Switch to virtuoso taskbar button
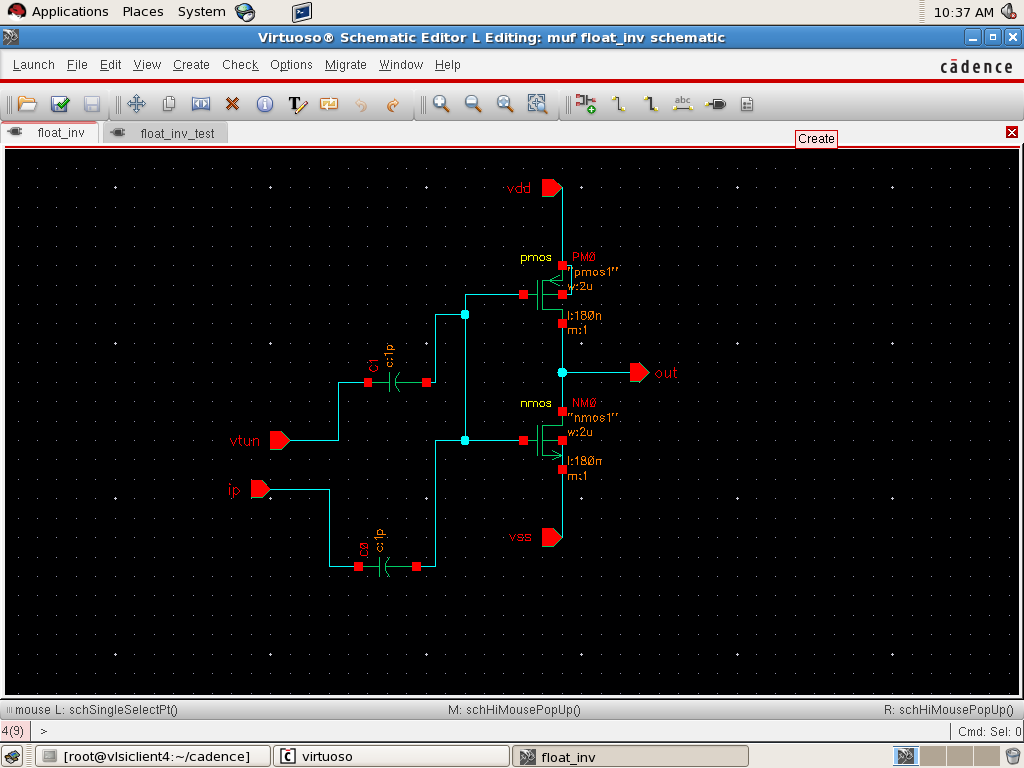1024x768 pixels. tap(391, 756)
